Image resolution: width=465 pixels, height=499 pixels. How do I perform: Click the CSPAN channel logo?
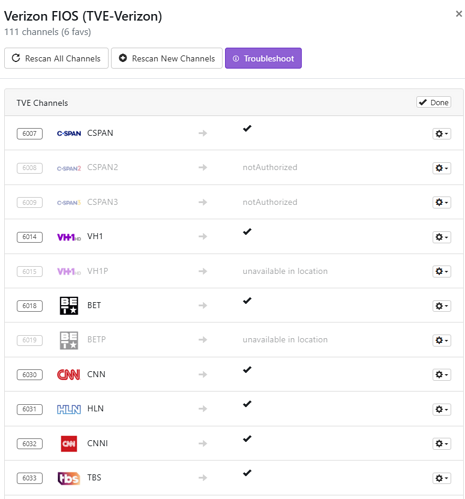(69, 134)
